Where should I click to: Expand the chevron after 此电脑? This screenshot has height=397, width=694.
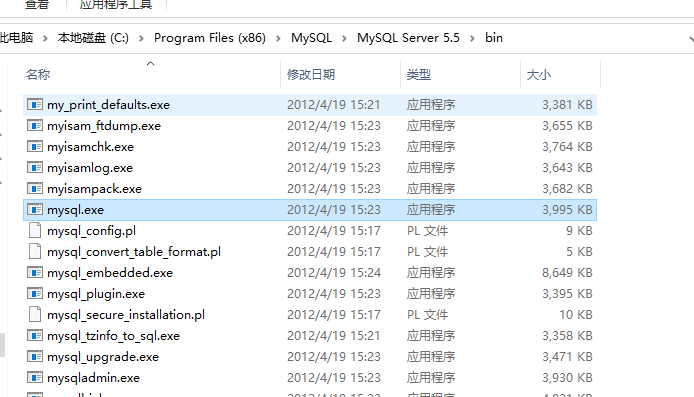(45, 39)
